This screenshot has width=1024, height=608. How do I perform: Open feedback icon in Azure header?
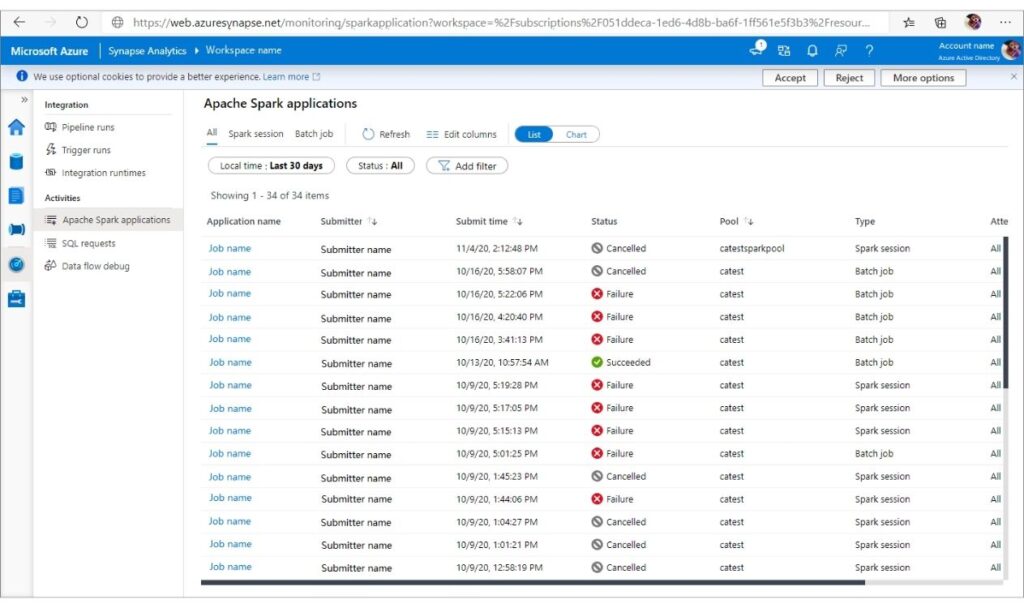[840, 50]
